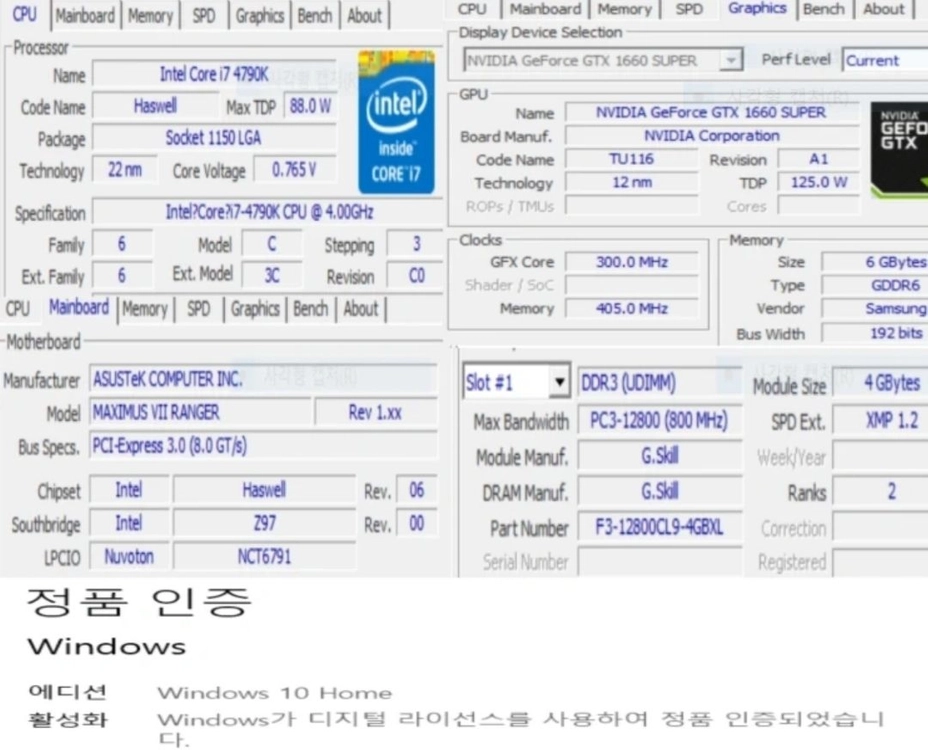928x750 pixels.
Task: Click the TU116 code name value
Action: coord(631,159)
